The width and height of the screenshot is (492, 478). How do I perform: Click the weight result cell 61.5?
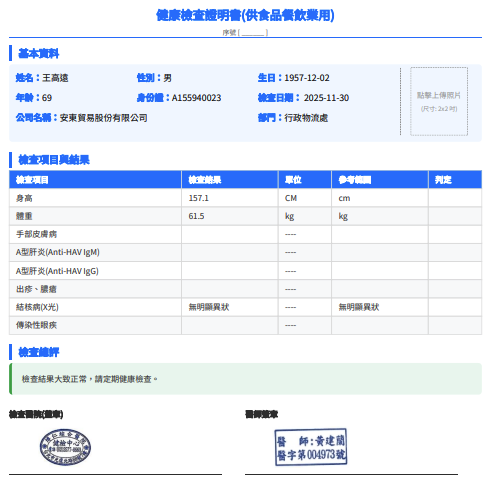(x=230, y=216)
